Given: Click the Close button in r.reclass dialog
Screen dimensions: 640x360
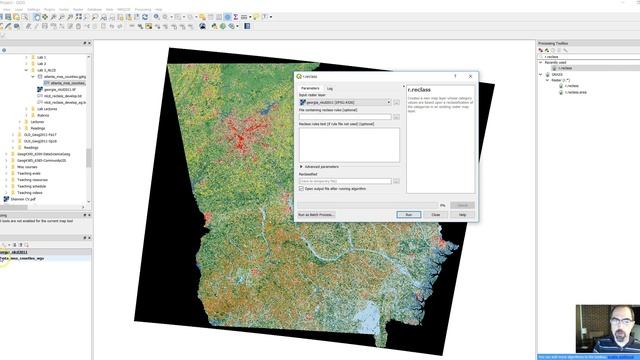Looking at the screenshot, I should click(436, 215).
